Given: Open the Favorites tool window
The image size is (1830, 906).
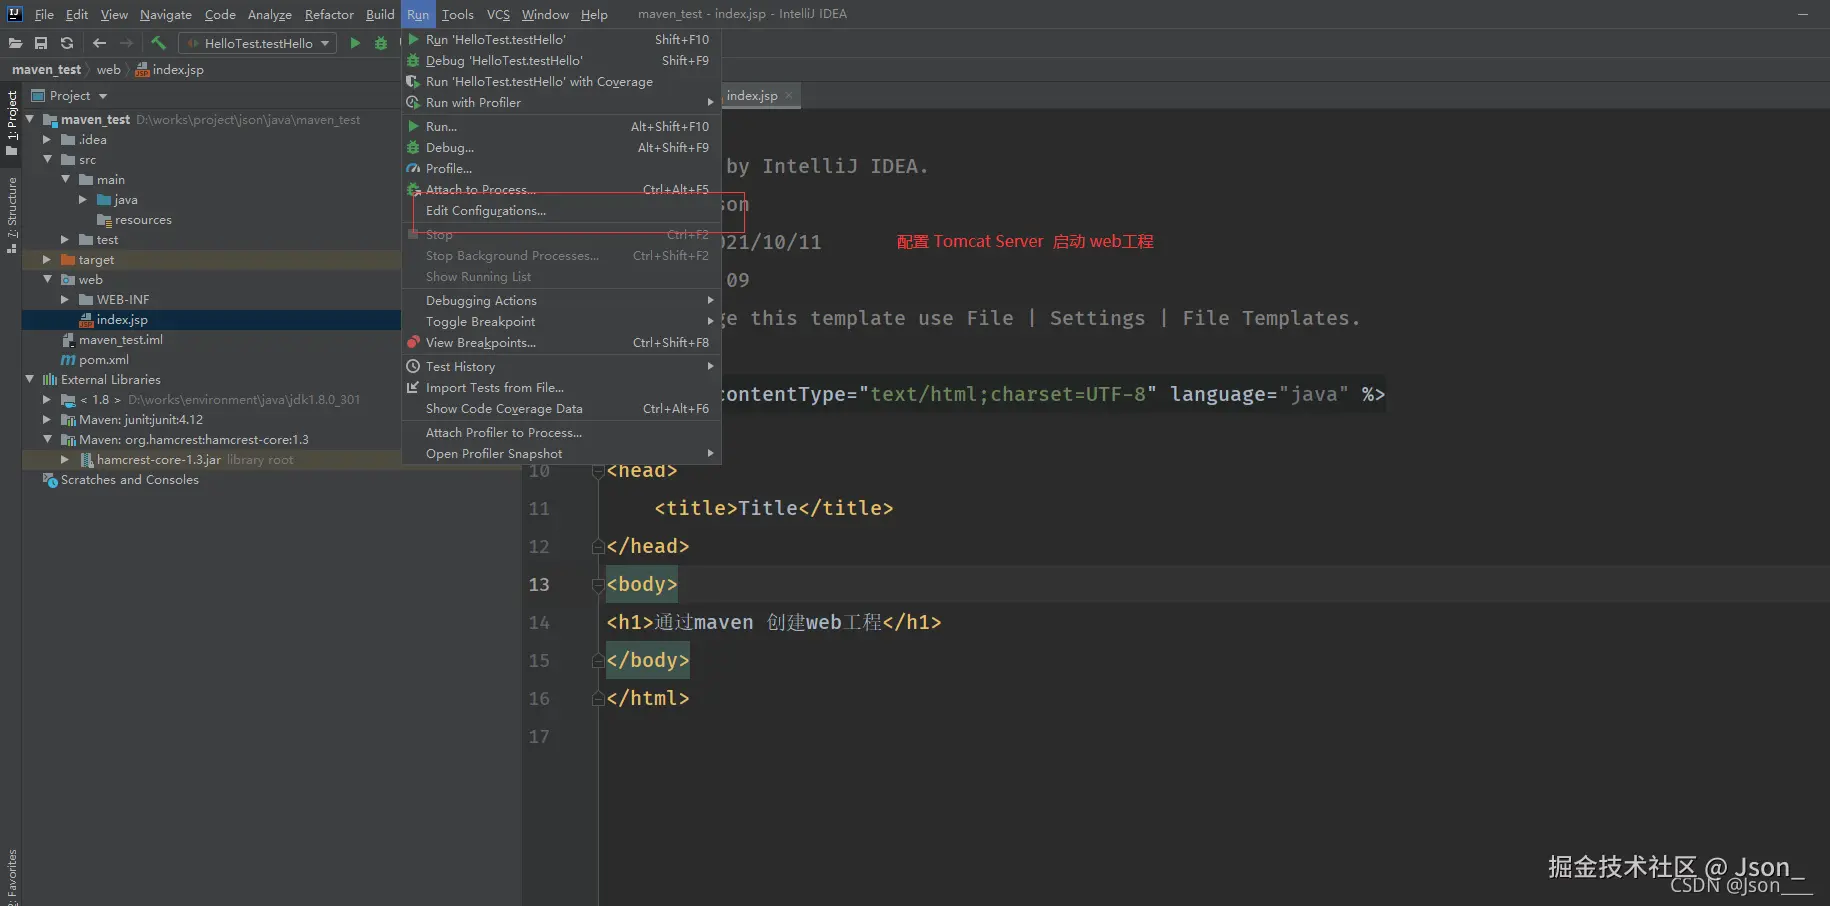Looking at the screenshot, I should (11, 877).
